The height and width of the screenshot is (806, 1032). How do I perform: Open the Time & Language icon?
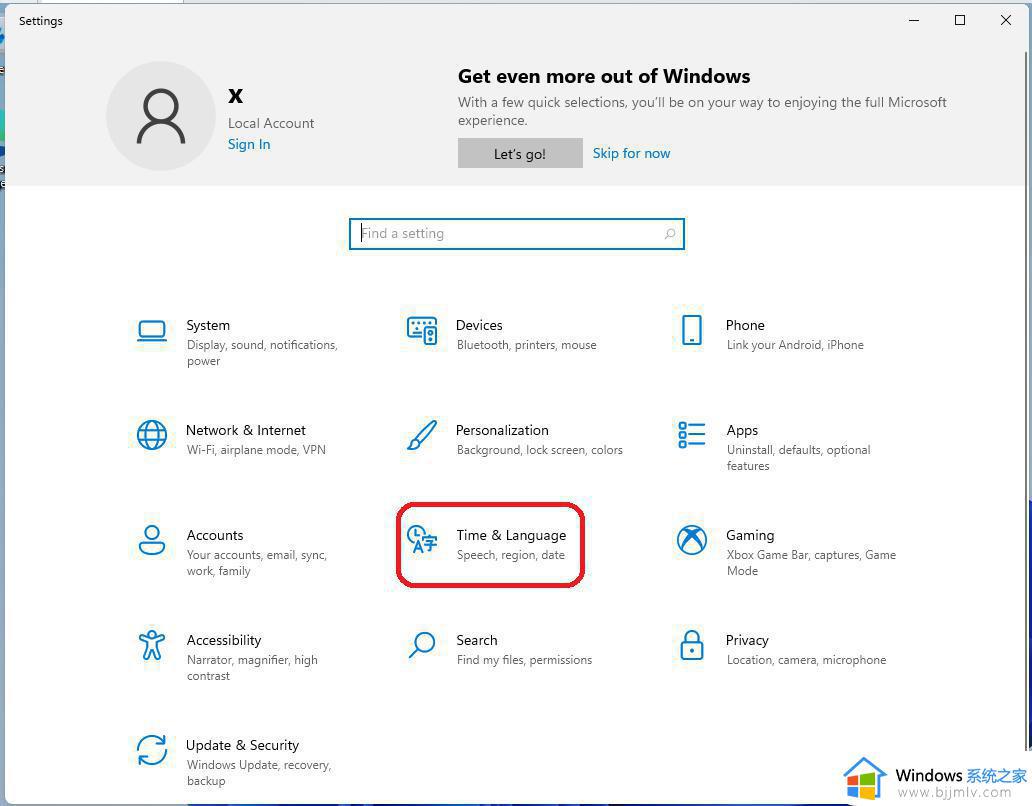click(x=422, y=540)
